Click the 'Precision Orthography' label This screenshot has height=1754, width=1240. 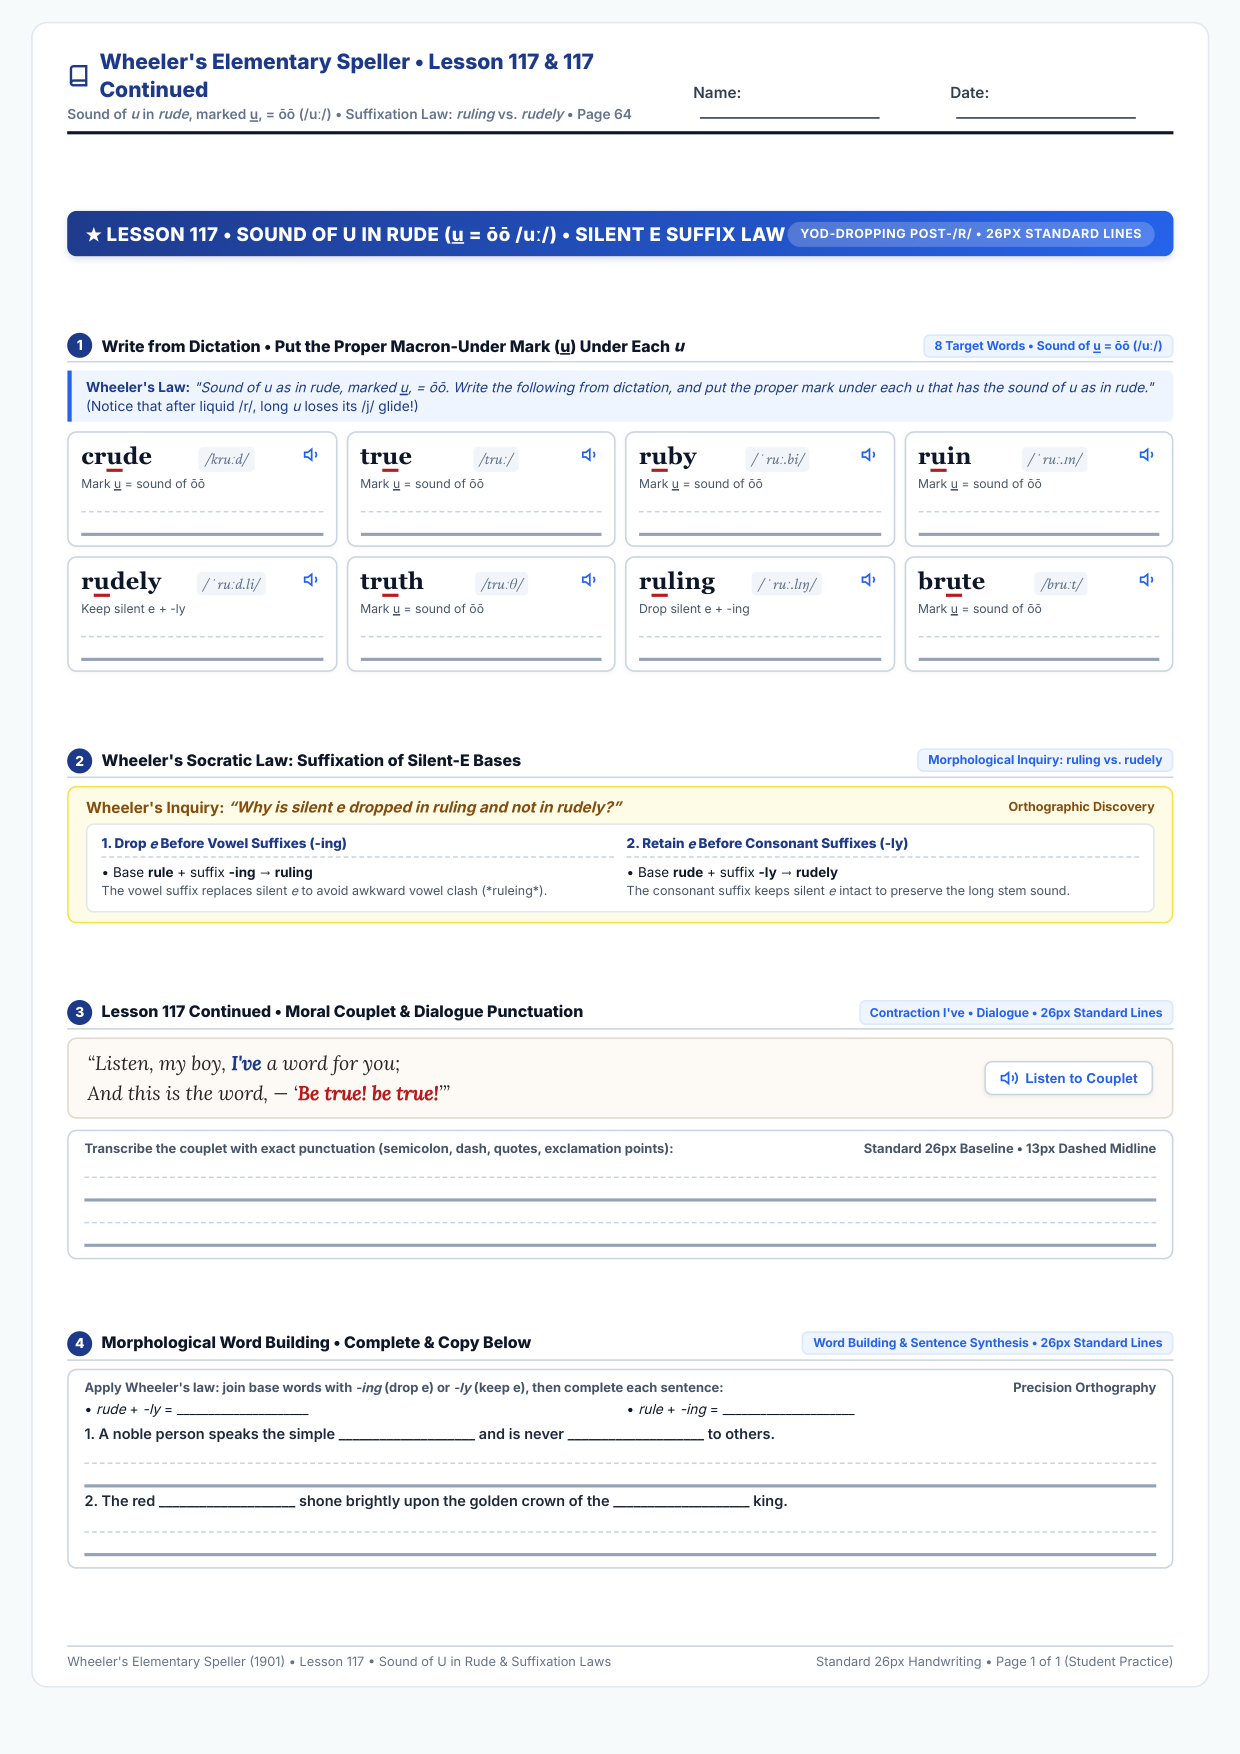pos(1084,1388)
